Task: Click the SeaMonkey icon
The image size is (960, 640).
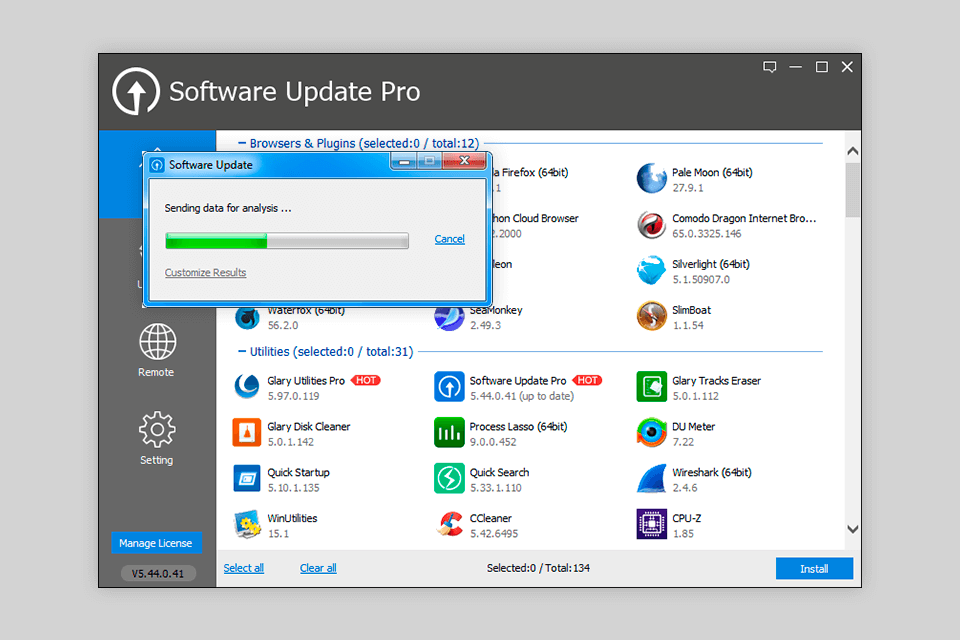Action: pyautogui.click(x=449, y=318)
